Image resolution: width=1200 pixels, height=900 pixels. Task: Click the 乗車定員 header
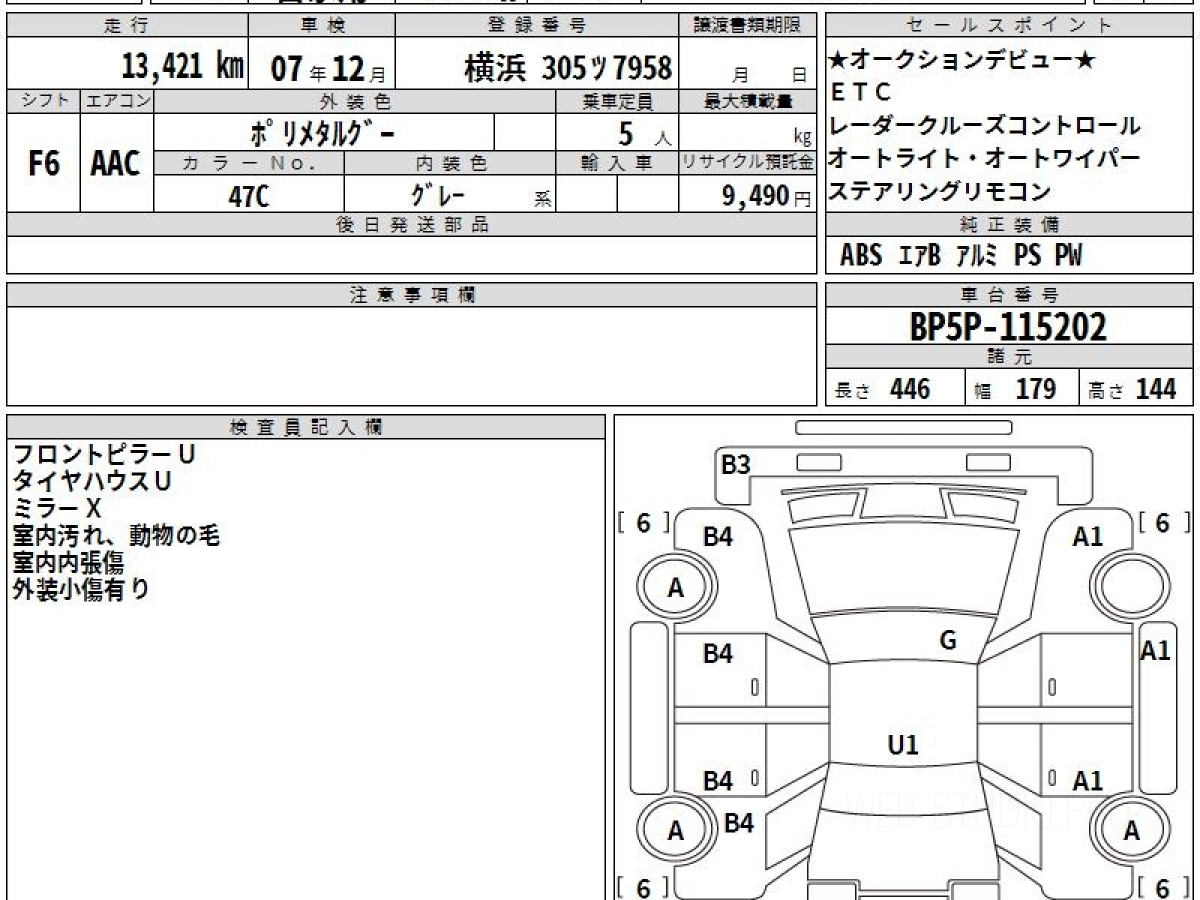click(618, 101)
